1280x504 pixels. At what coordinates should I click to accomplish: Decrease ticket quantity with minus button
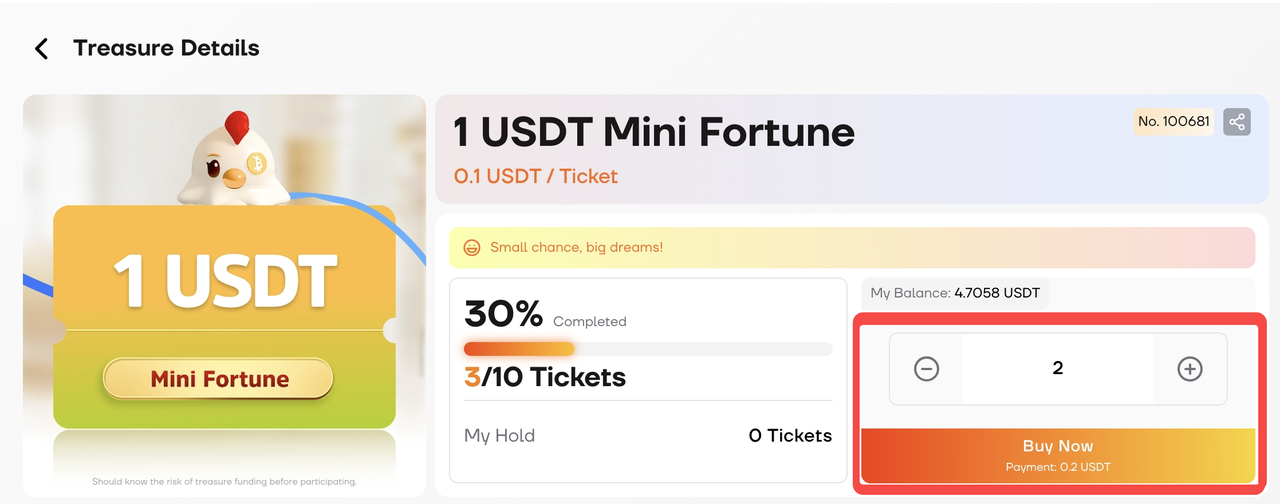click(x=927, y=369)
